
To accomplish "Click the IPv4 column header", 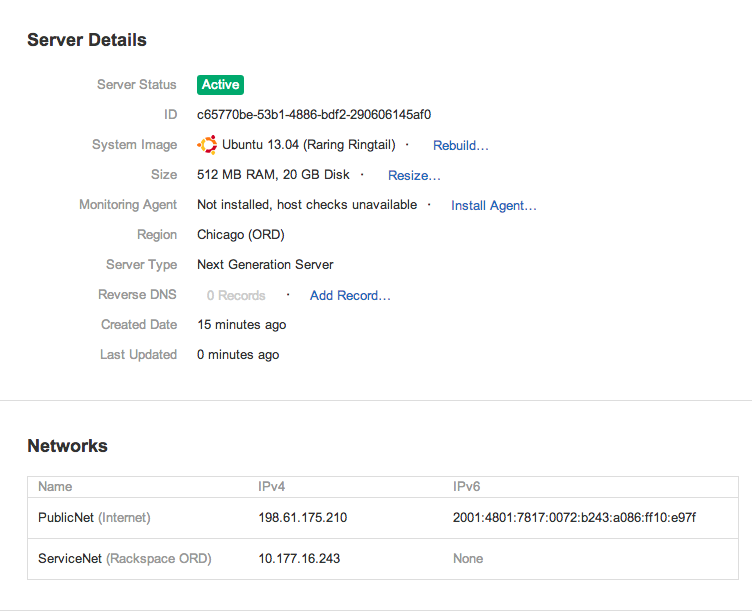I will pyautogui.click(x=271, y=486).
